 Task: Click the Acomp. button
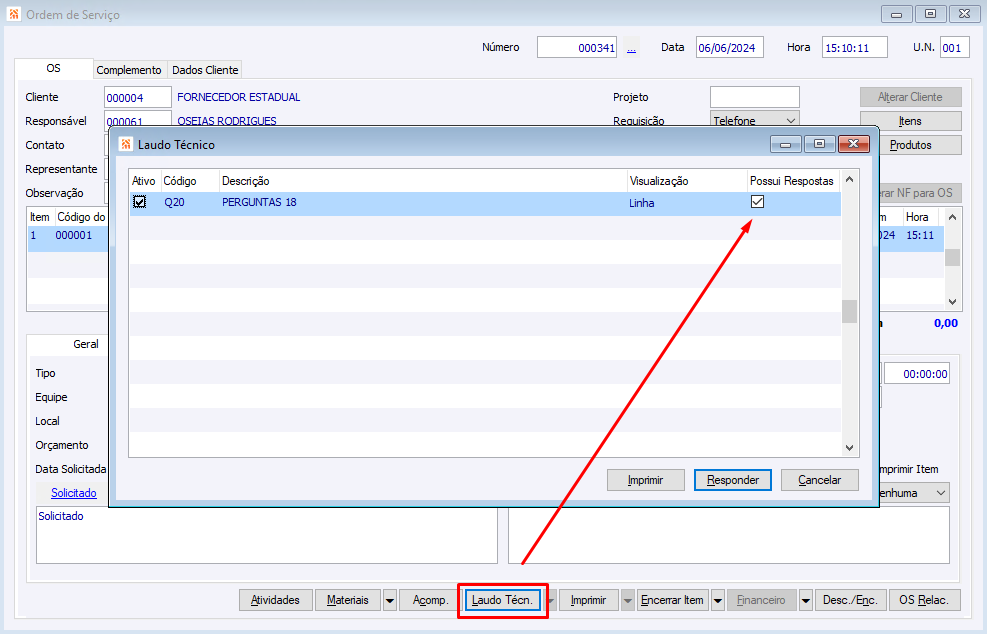point(431,600)
